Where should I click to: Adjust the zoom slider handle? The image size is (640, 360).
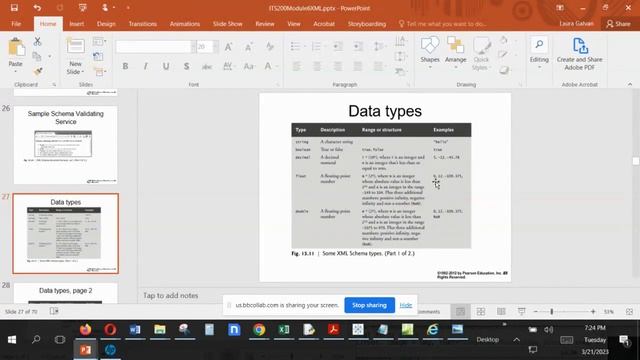552,311
